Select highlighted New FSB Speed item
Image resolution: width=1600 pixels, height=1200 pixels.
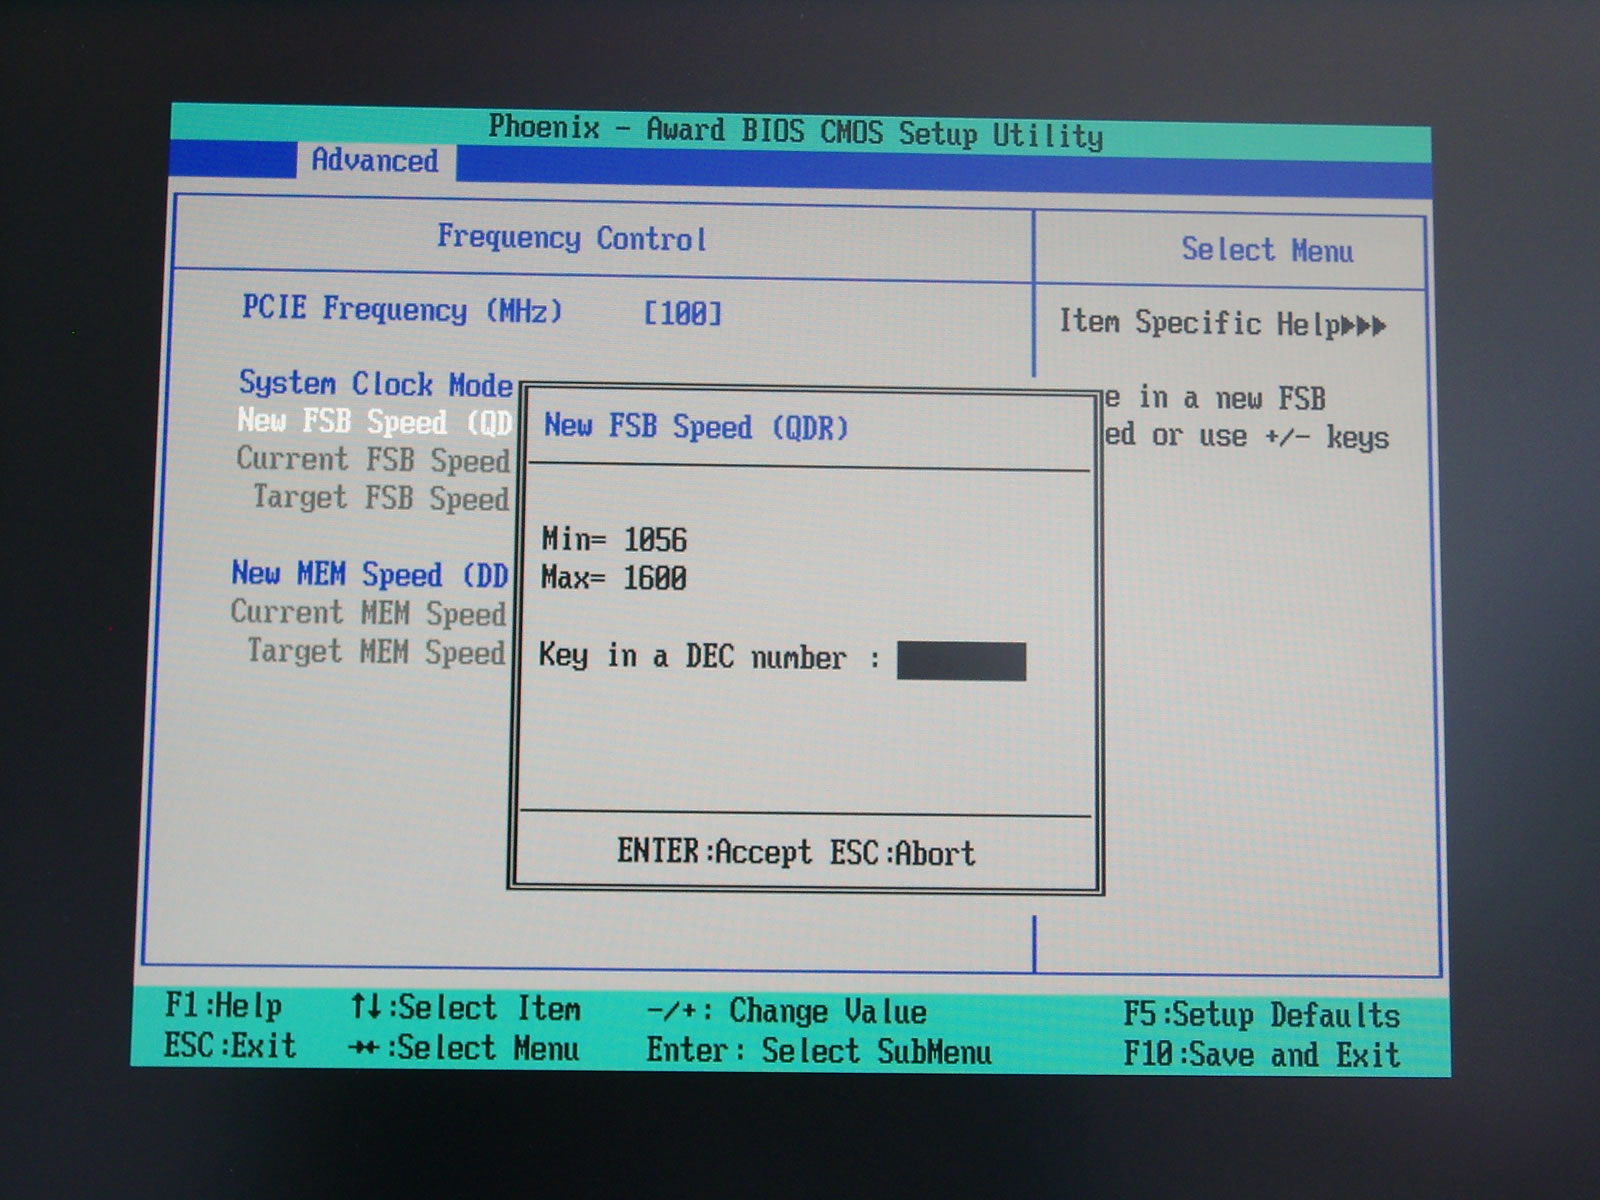375,421
